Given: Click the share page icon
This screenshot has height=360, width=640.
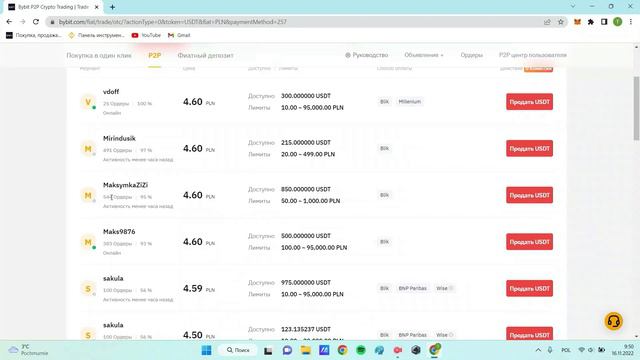Looking at the screenshot, I should pyautogui.click(x=547, y=22).
